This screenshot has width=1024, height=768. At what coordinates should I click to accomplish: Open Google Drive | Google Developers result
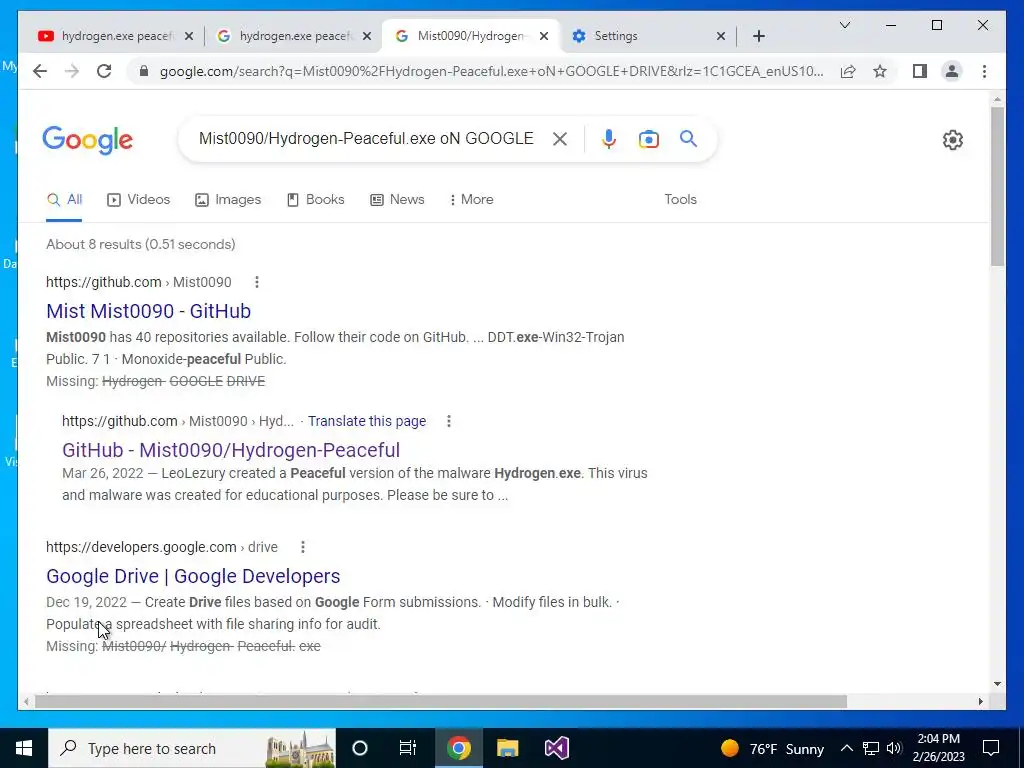click(193, 576)
